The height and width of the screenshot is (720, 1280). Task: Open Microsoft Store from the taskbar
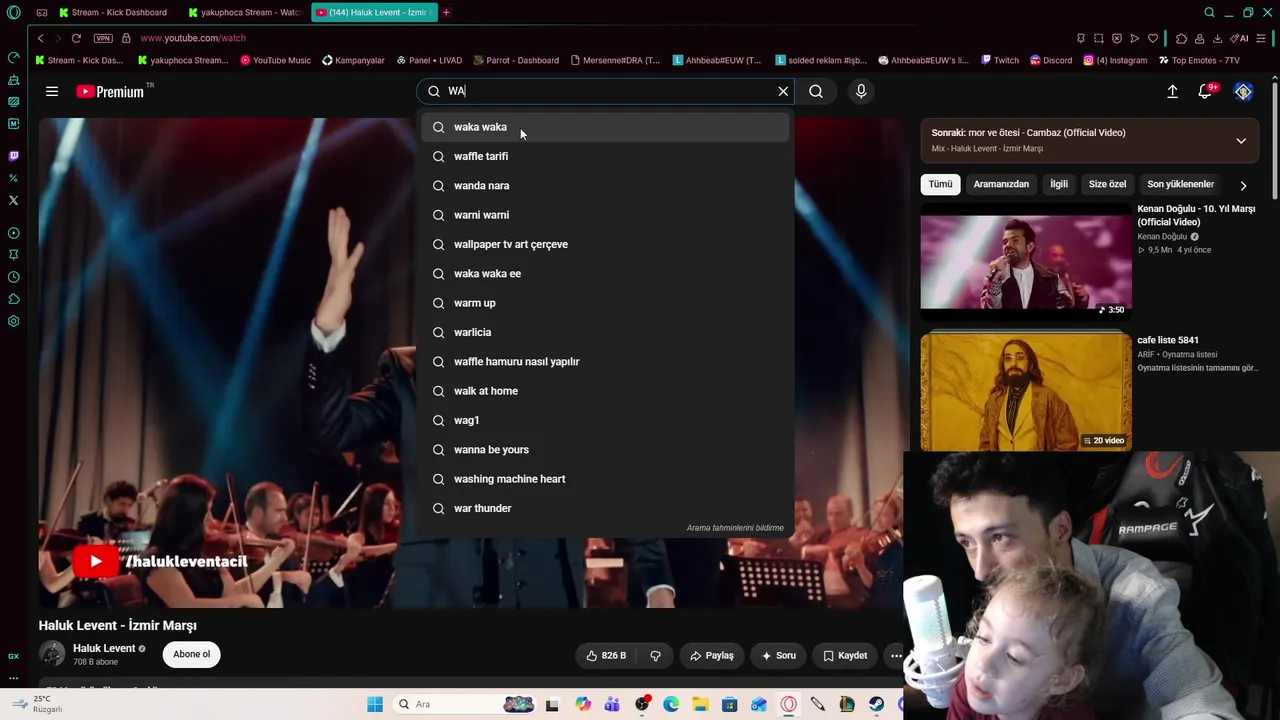click(729, 704)
